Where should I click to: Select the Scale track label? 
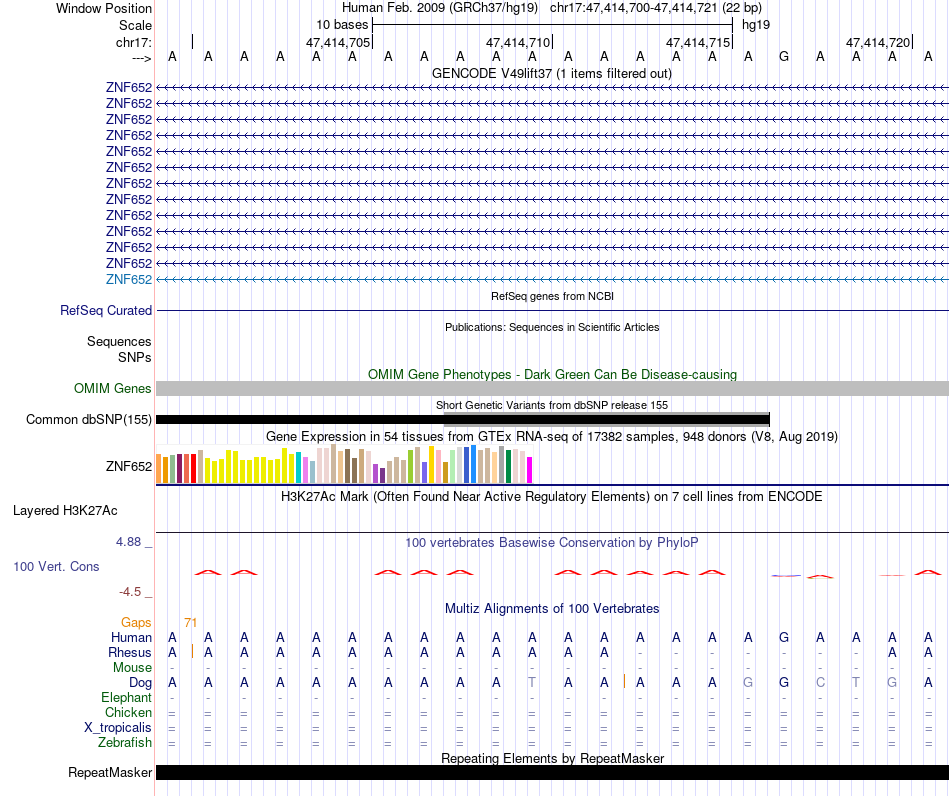point(135,25)
